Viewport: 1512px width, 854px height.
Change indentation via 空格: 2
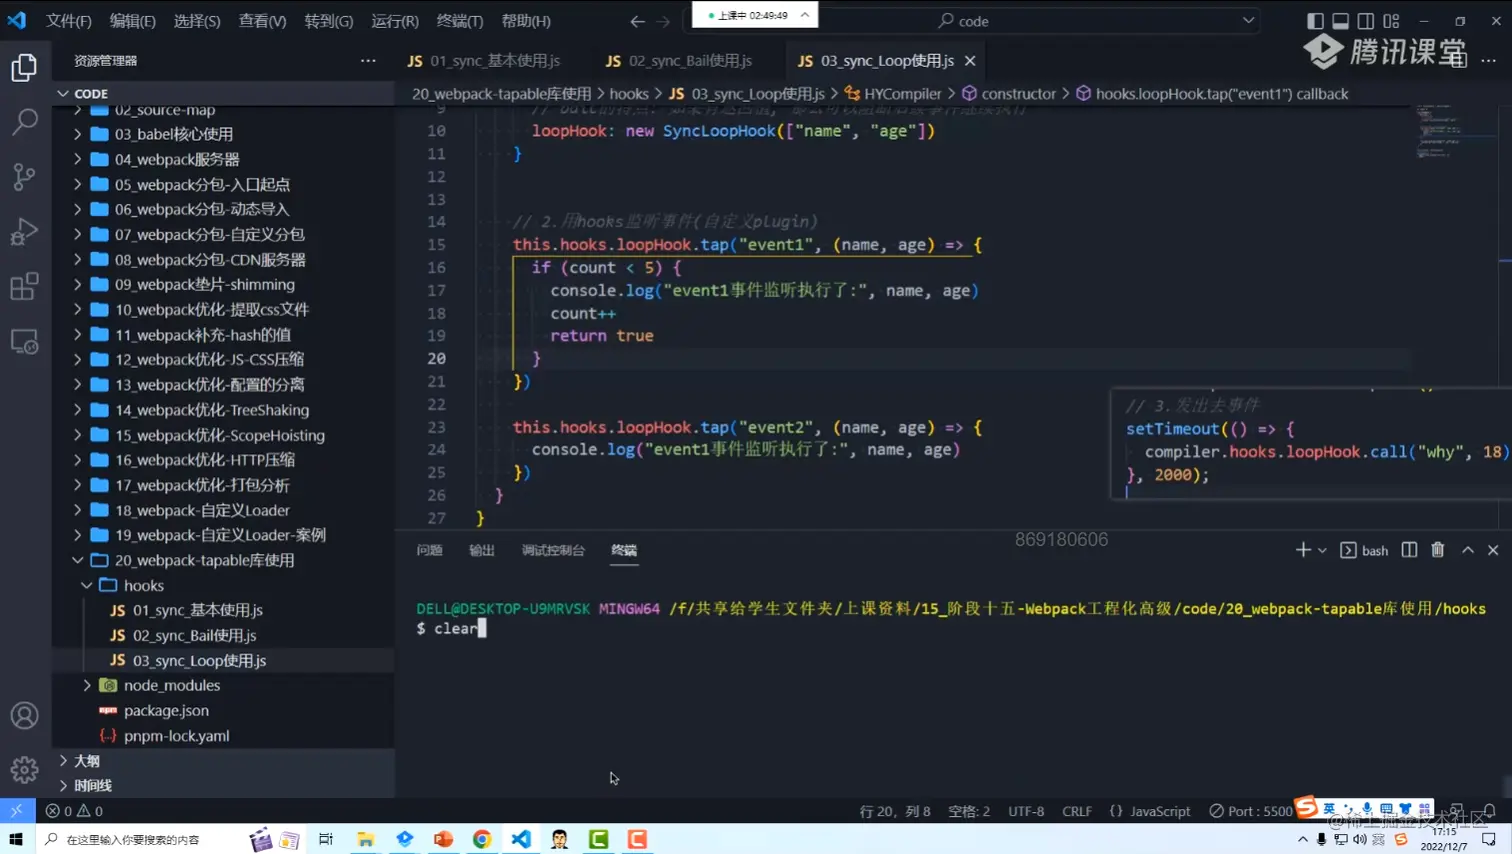tap(969, 811)
